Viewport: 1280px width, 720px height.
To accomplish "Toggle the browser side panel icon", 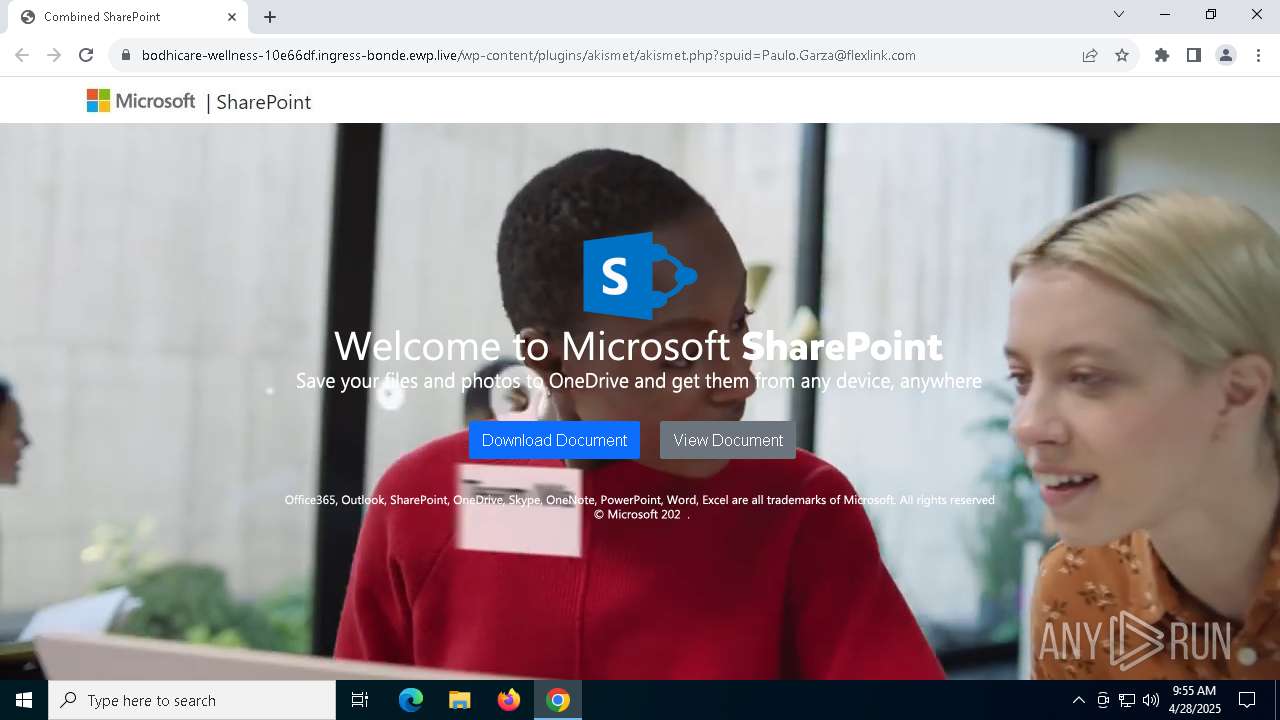I will click(x=1194, y=55).
